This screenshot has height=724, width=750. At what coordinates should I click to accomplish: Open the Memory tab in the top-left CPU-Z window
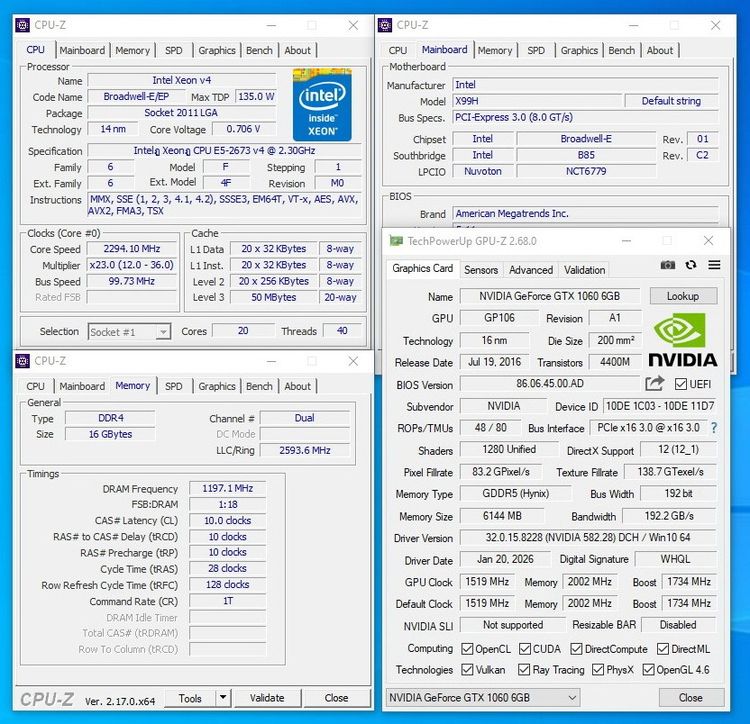coord(132,50)
